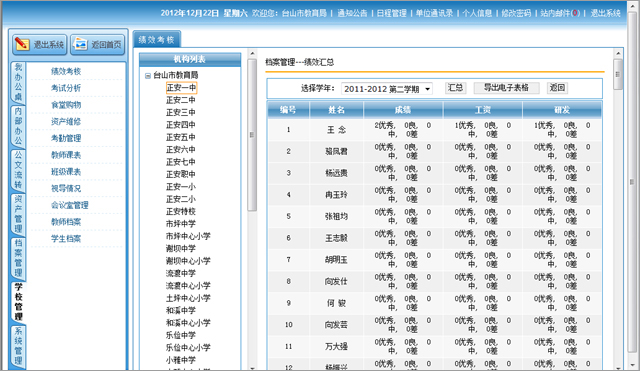This screenshot has height=371, width=640.
Task: Open 站内邮件 from the header
Action: coord(560,13)
